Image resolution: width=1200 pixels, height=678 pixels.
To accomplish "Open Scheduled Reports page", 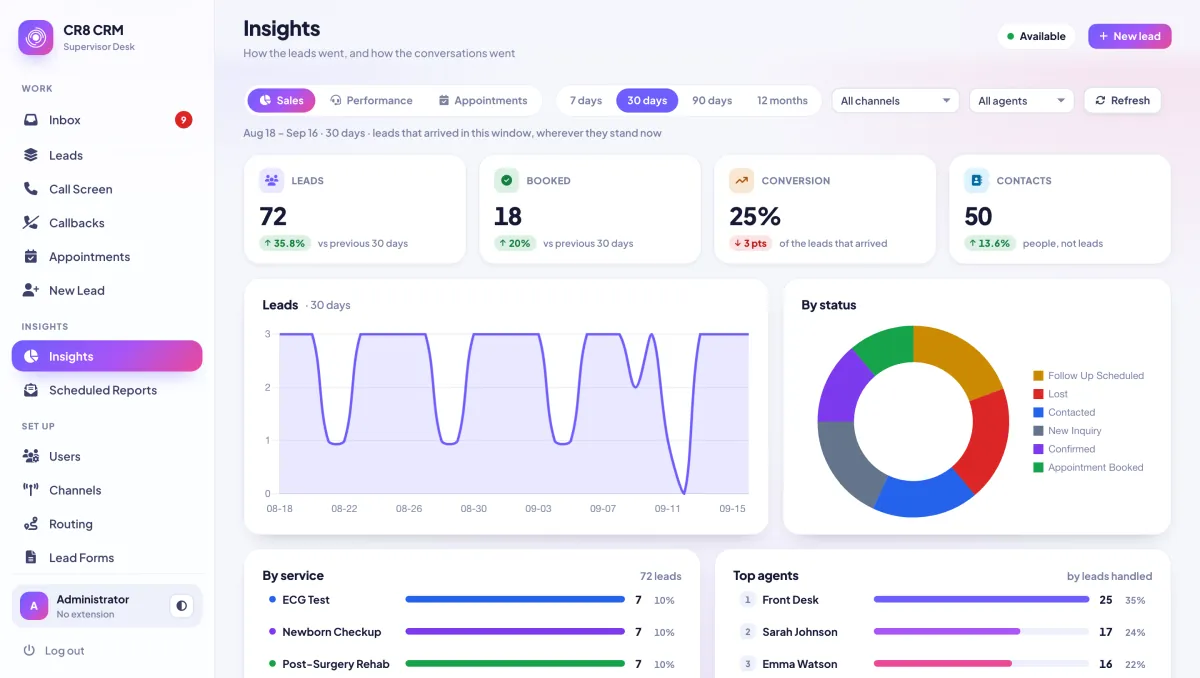I will tap(107, 390).
